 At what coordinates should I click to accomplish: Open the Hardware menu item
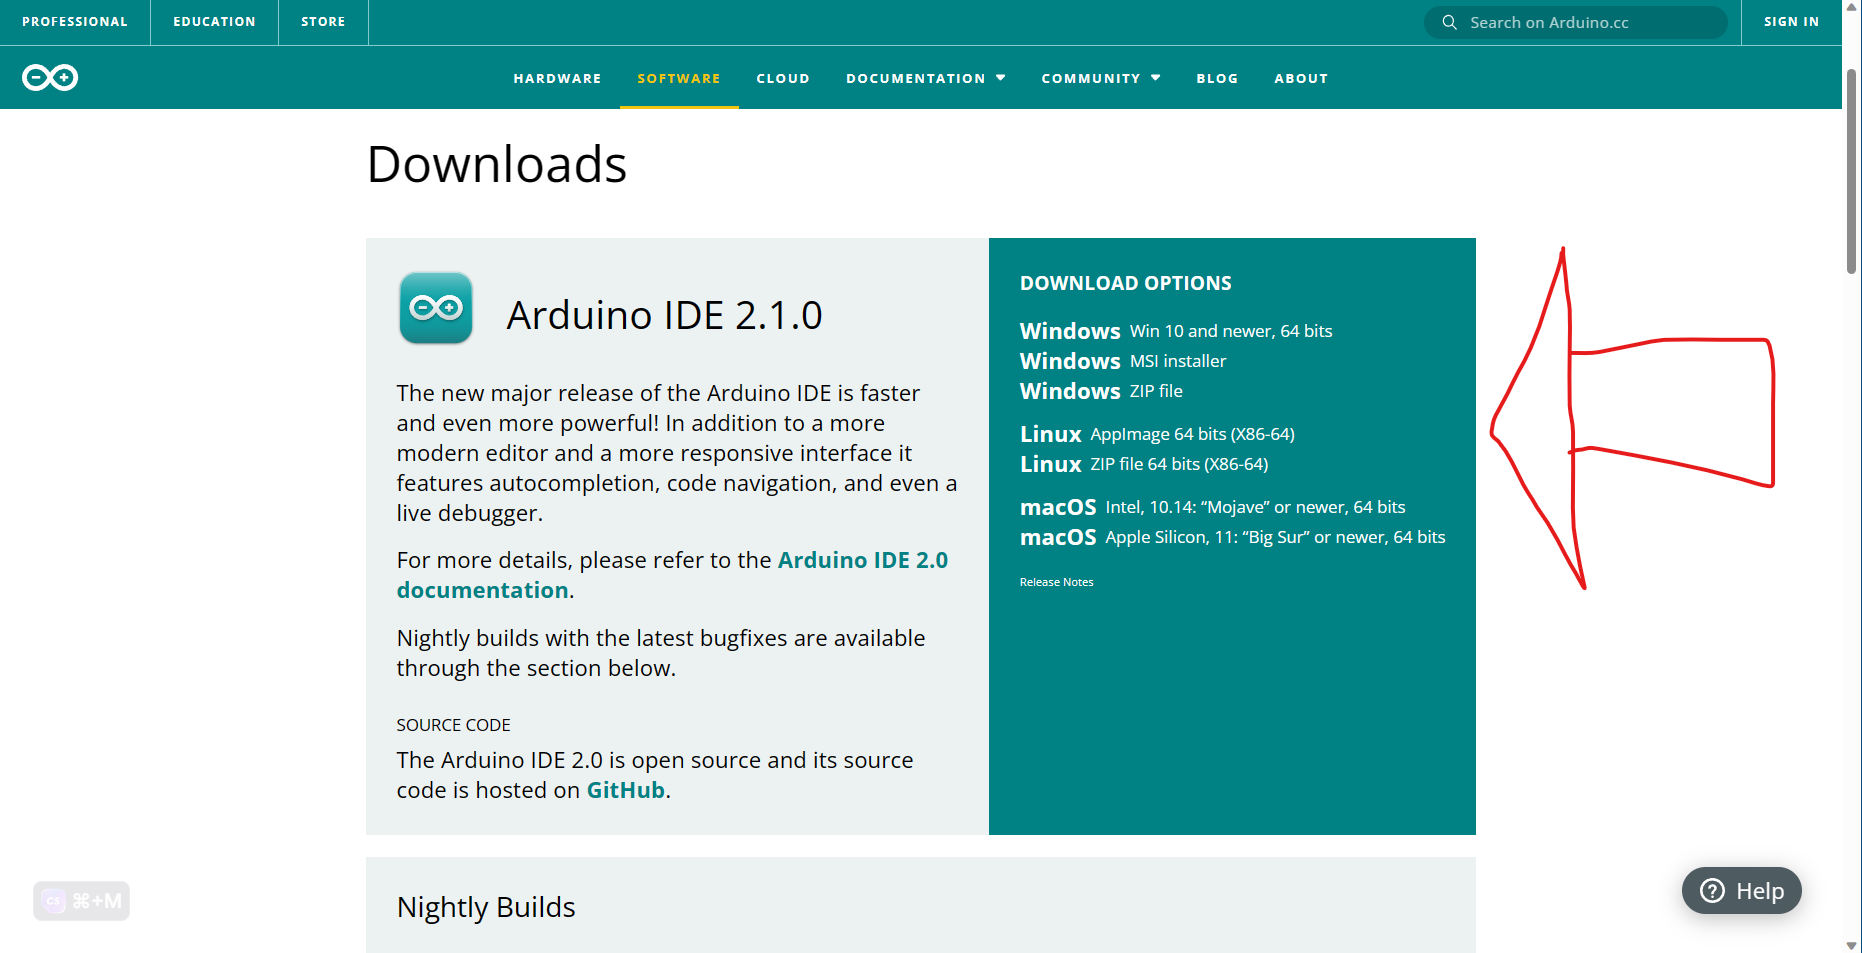click(557, 78)
